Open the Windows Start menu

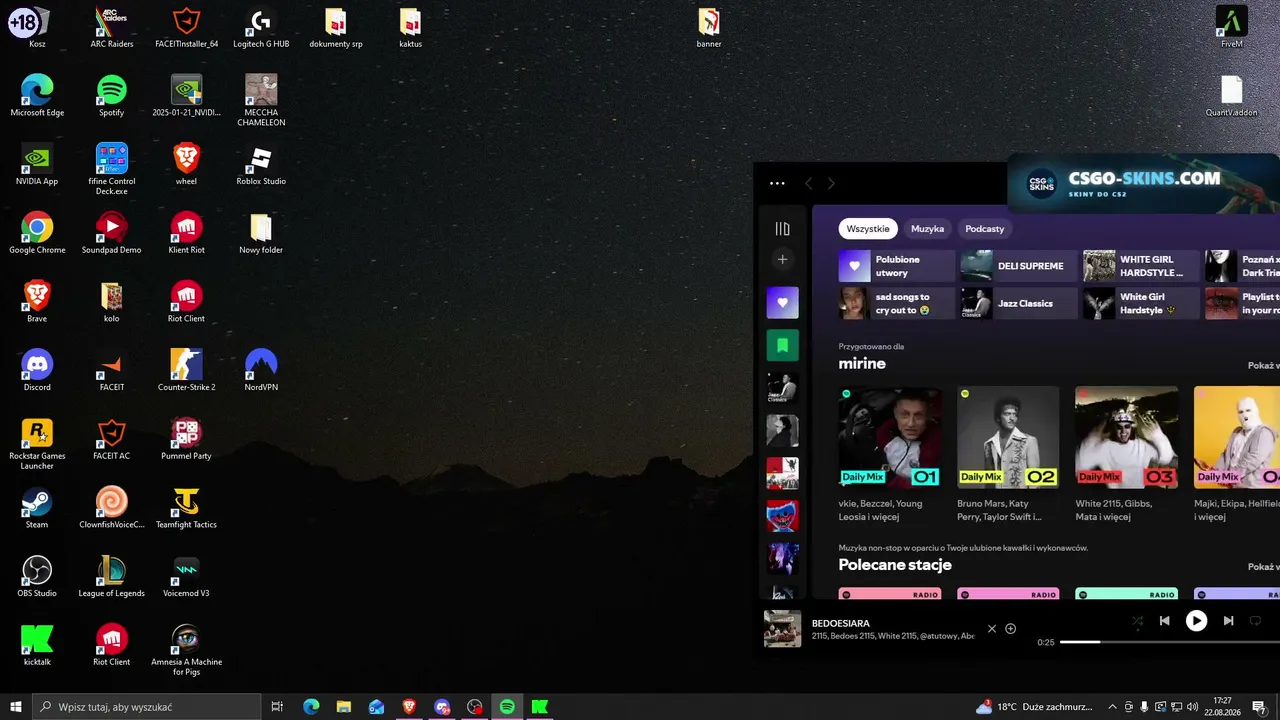[16, 707]
